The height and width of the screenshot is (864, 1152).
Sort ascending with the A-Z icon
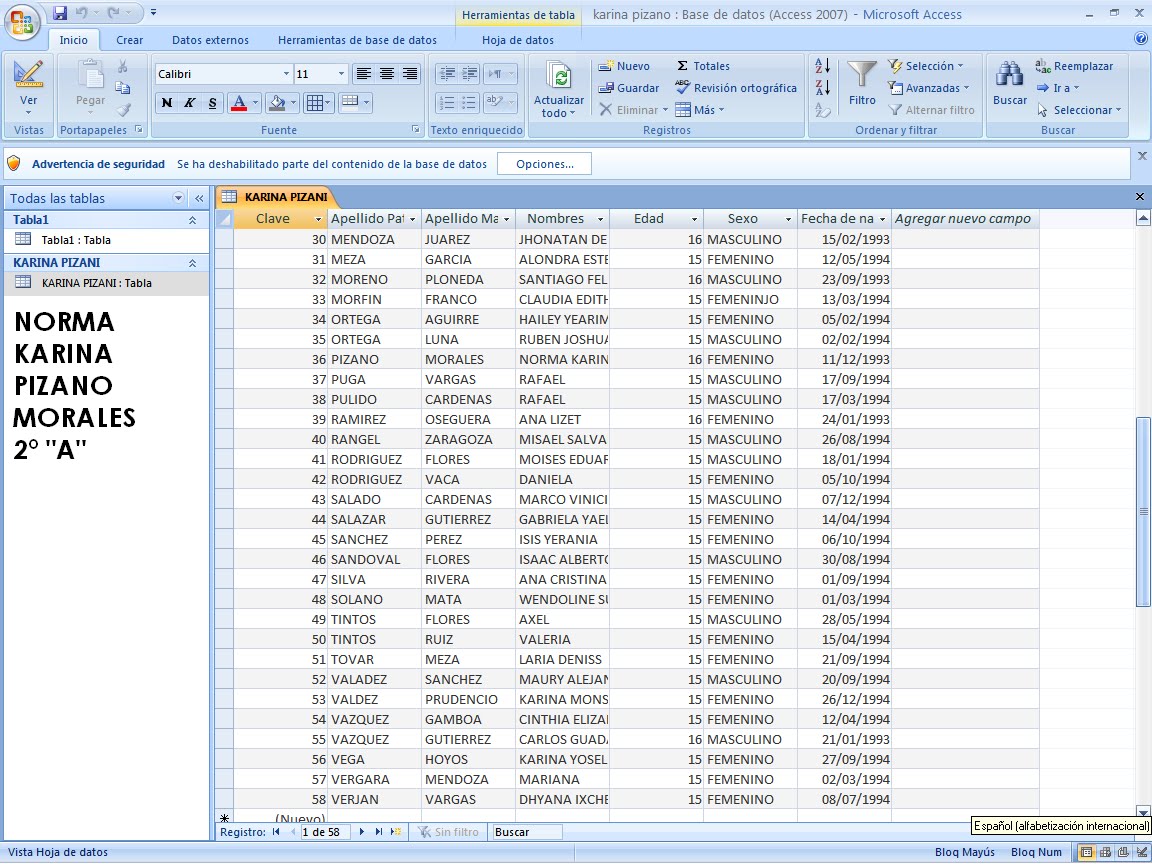tap(822, 66)
